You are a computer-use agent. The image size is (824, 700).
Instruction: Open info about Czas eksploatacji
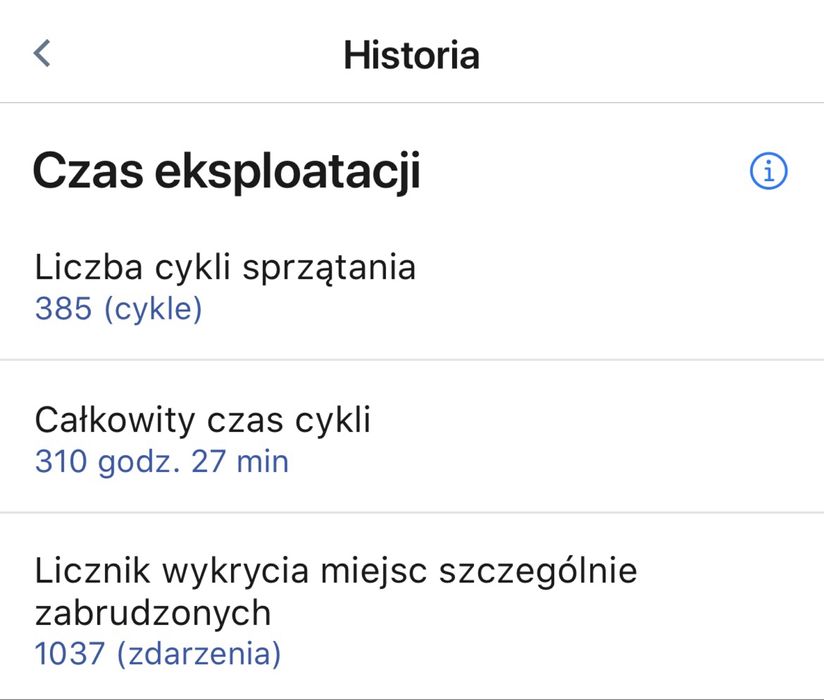point(768,172)
